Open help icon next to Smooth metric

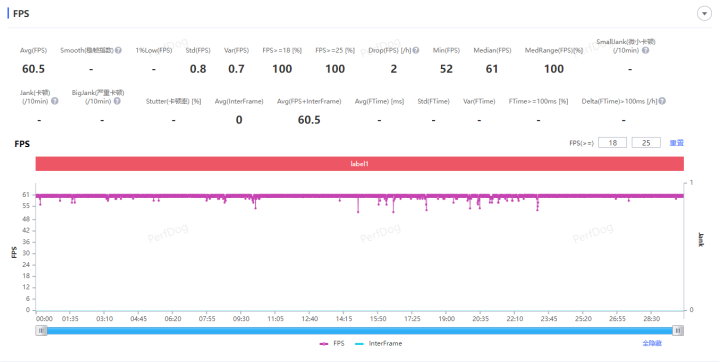click(x=118, y=50)
